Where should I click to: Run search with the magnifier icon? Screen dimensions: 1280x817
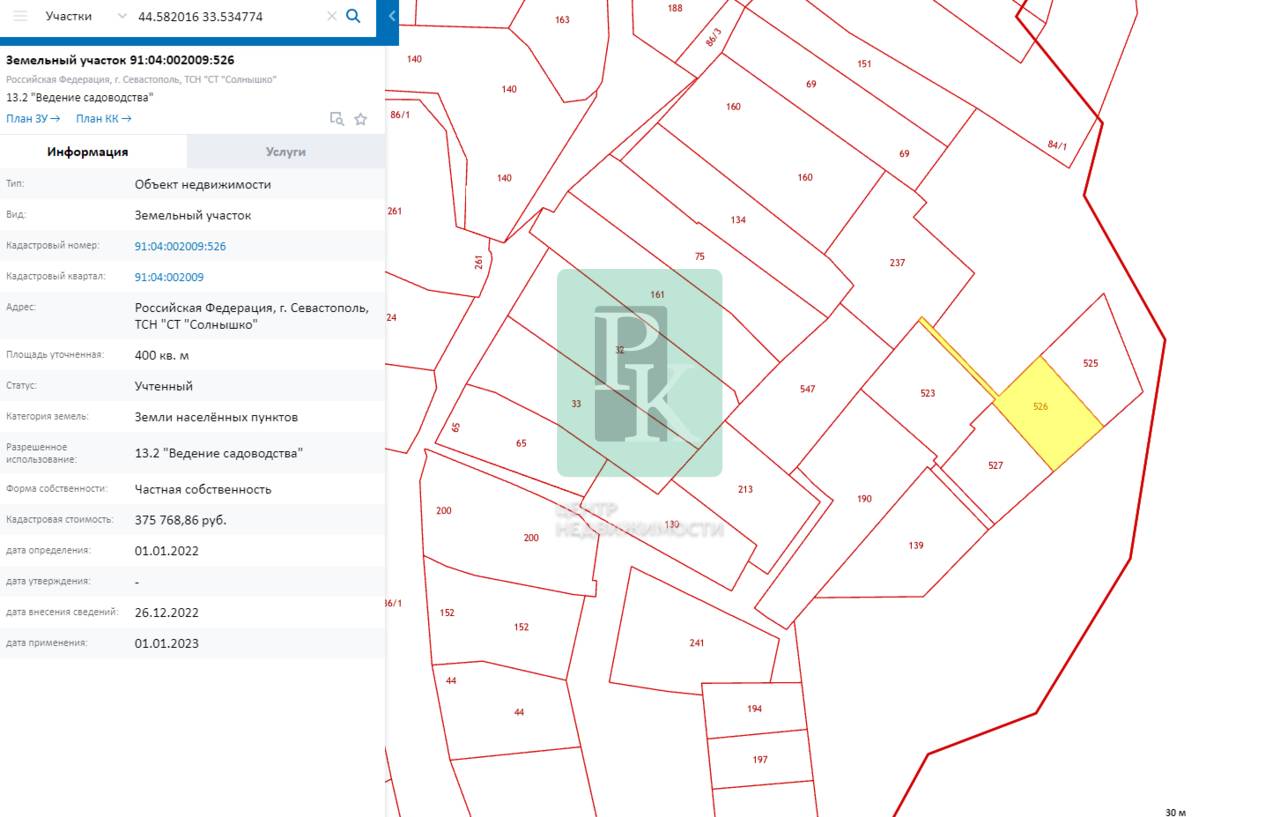point(353,17)
